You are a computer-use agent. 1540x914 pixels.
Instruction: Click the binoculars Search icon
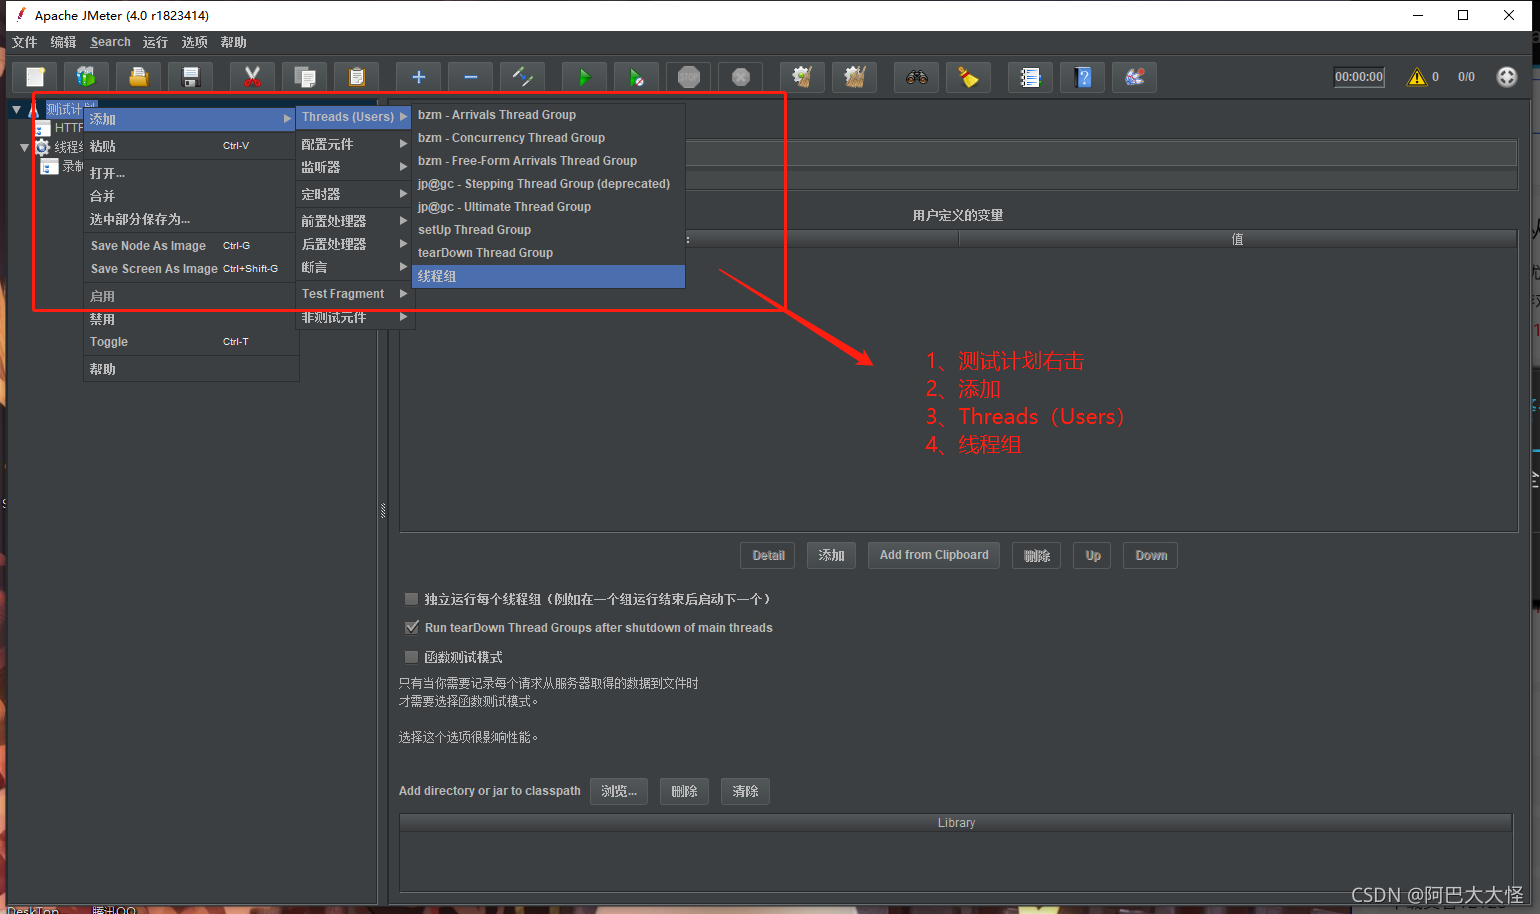[x=916, y=77]
